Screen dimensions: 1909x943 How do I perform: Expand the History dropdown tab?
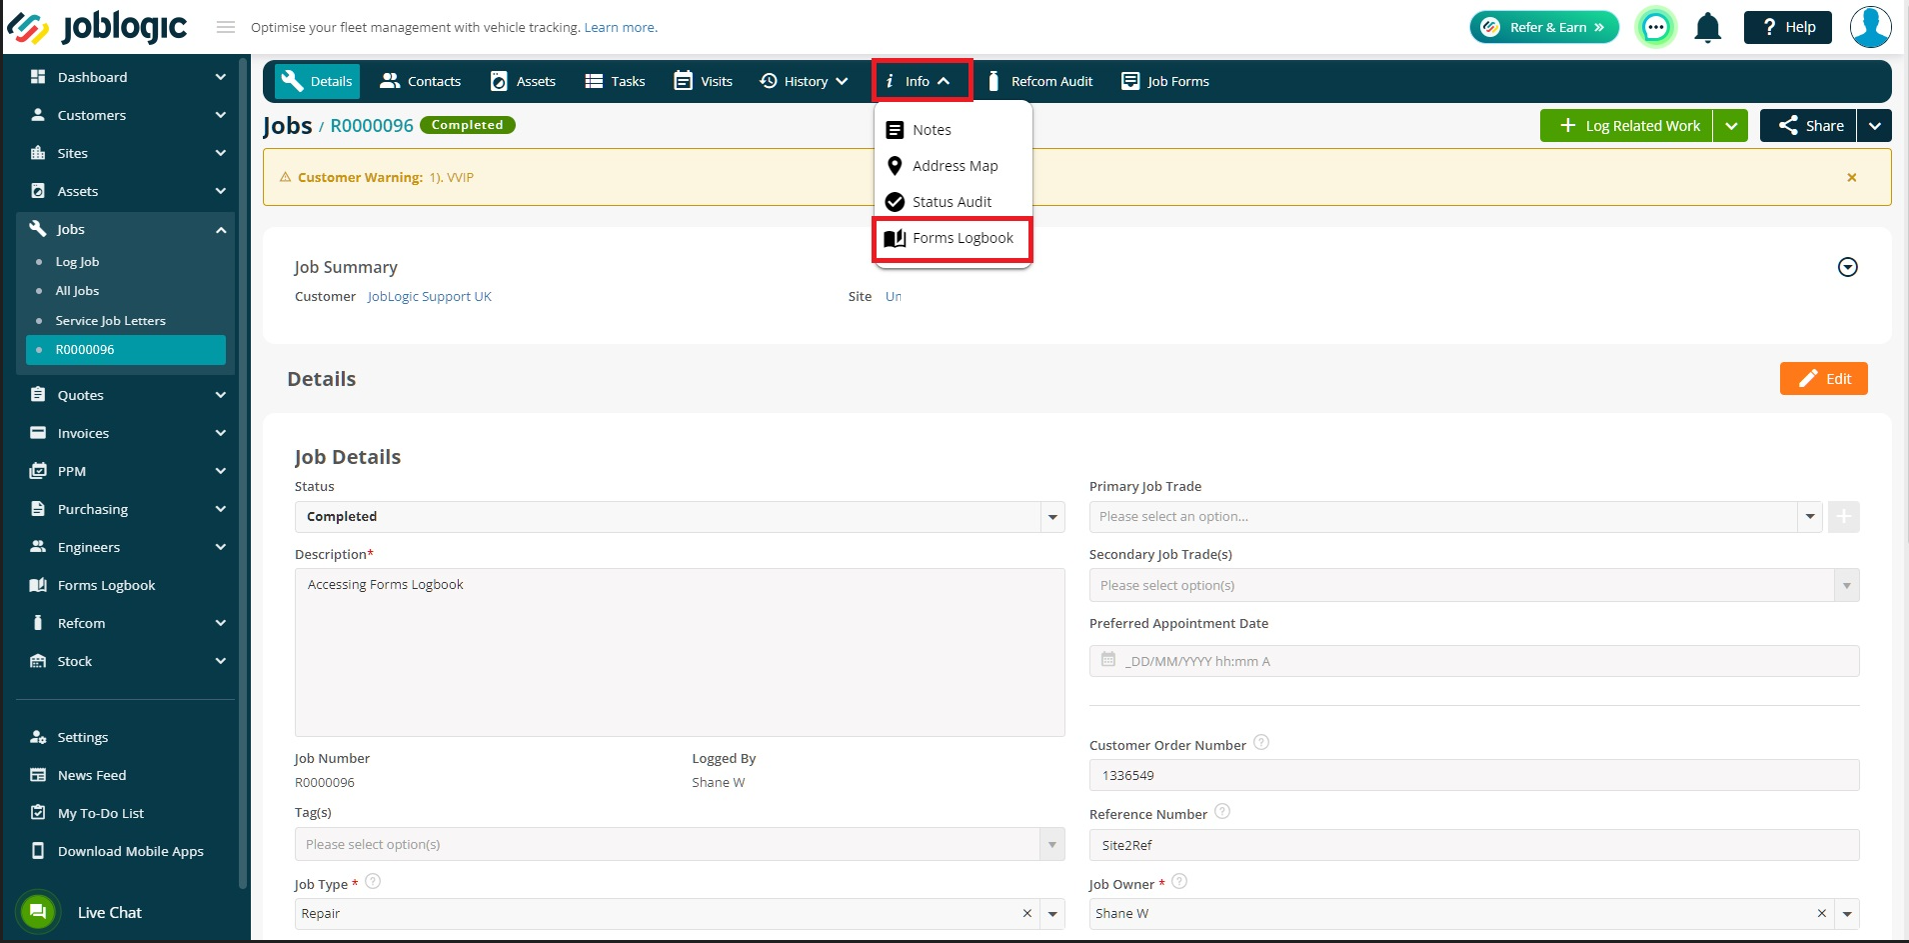click(x=804, y=81)
